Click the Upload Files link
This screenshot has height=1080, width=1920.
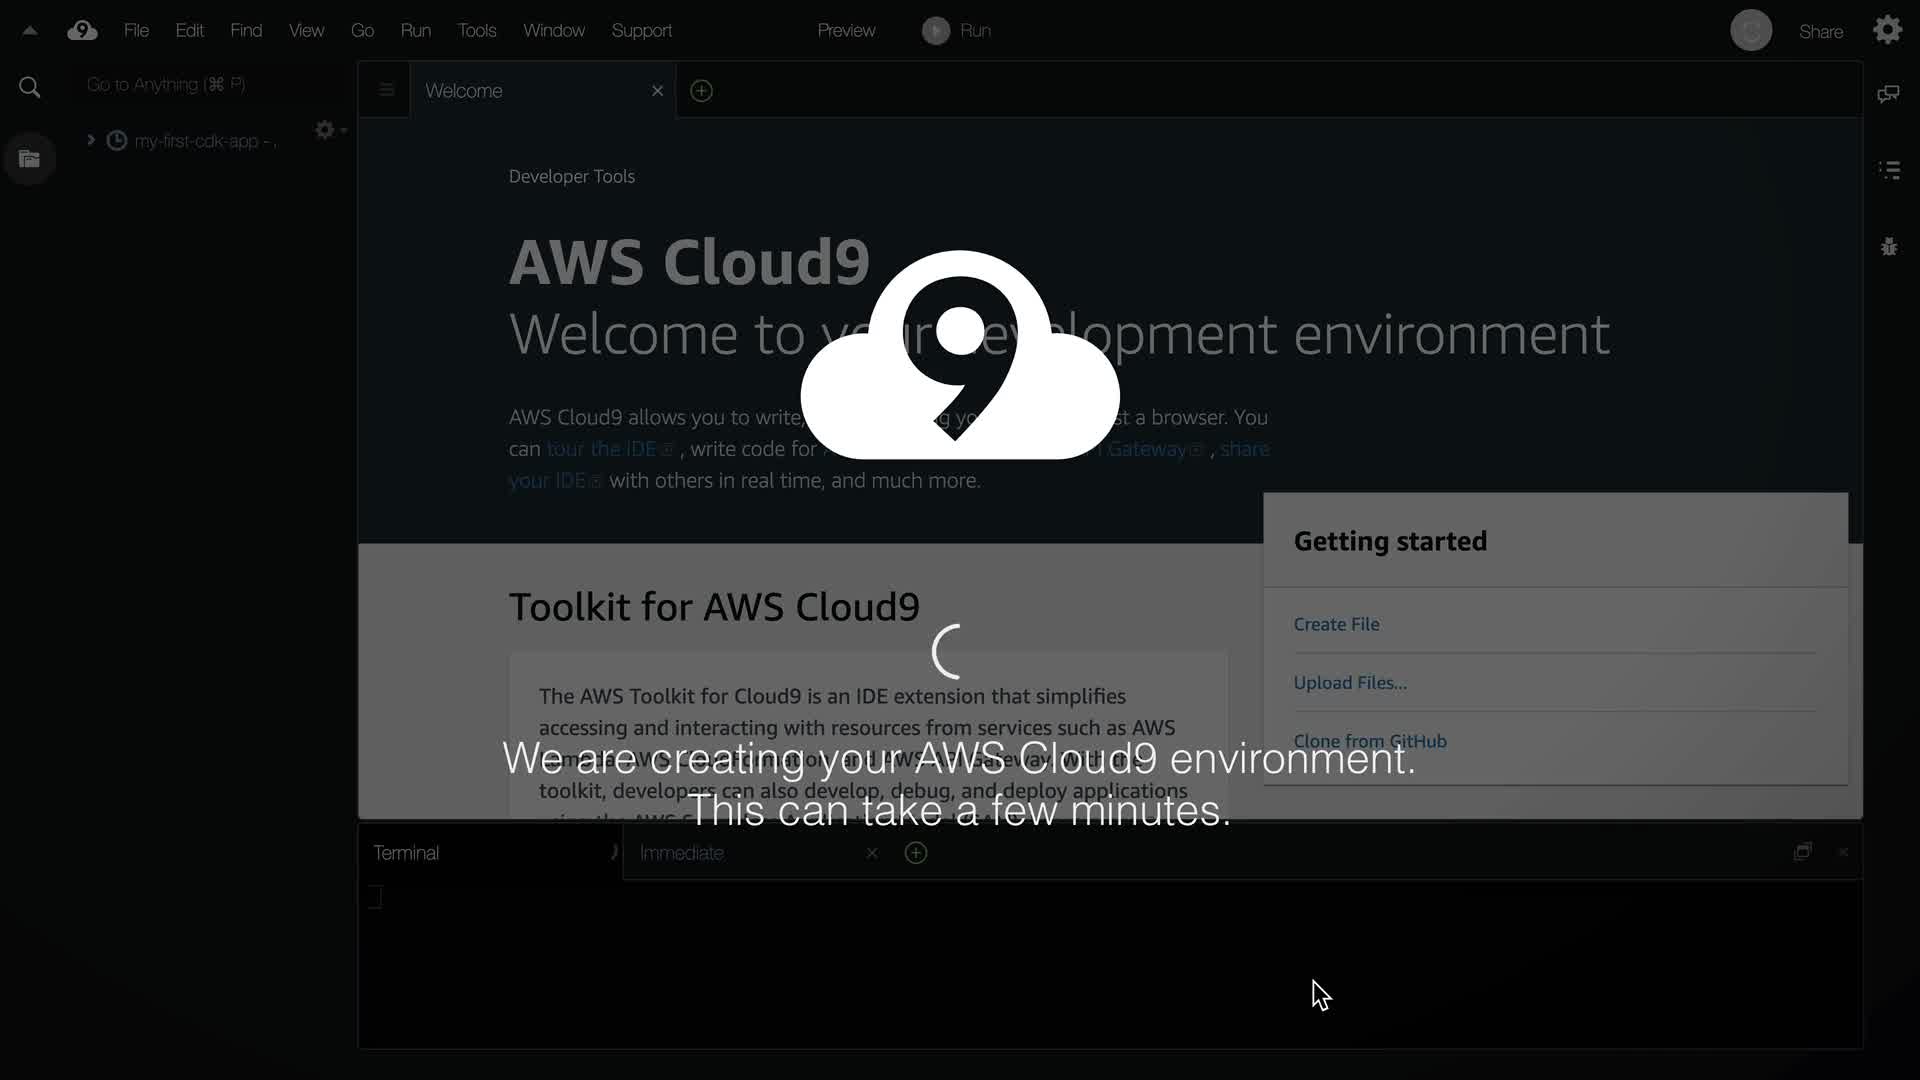[x=1349, y=683]
